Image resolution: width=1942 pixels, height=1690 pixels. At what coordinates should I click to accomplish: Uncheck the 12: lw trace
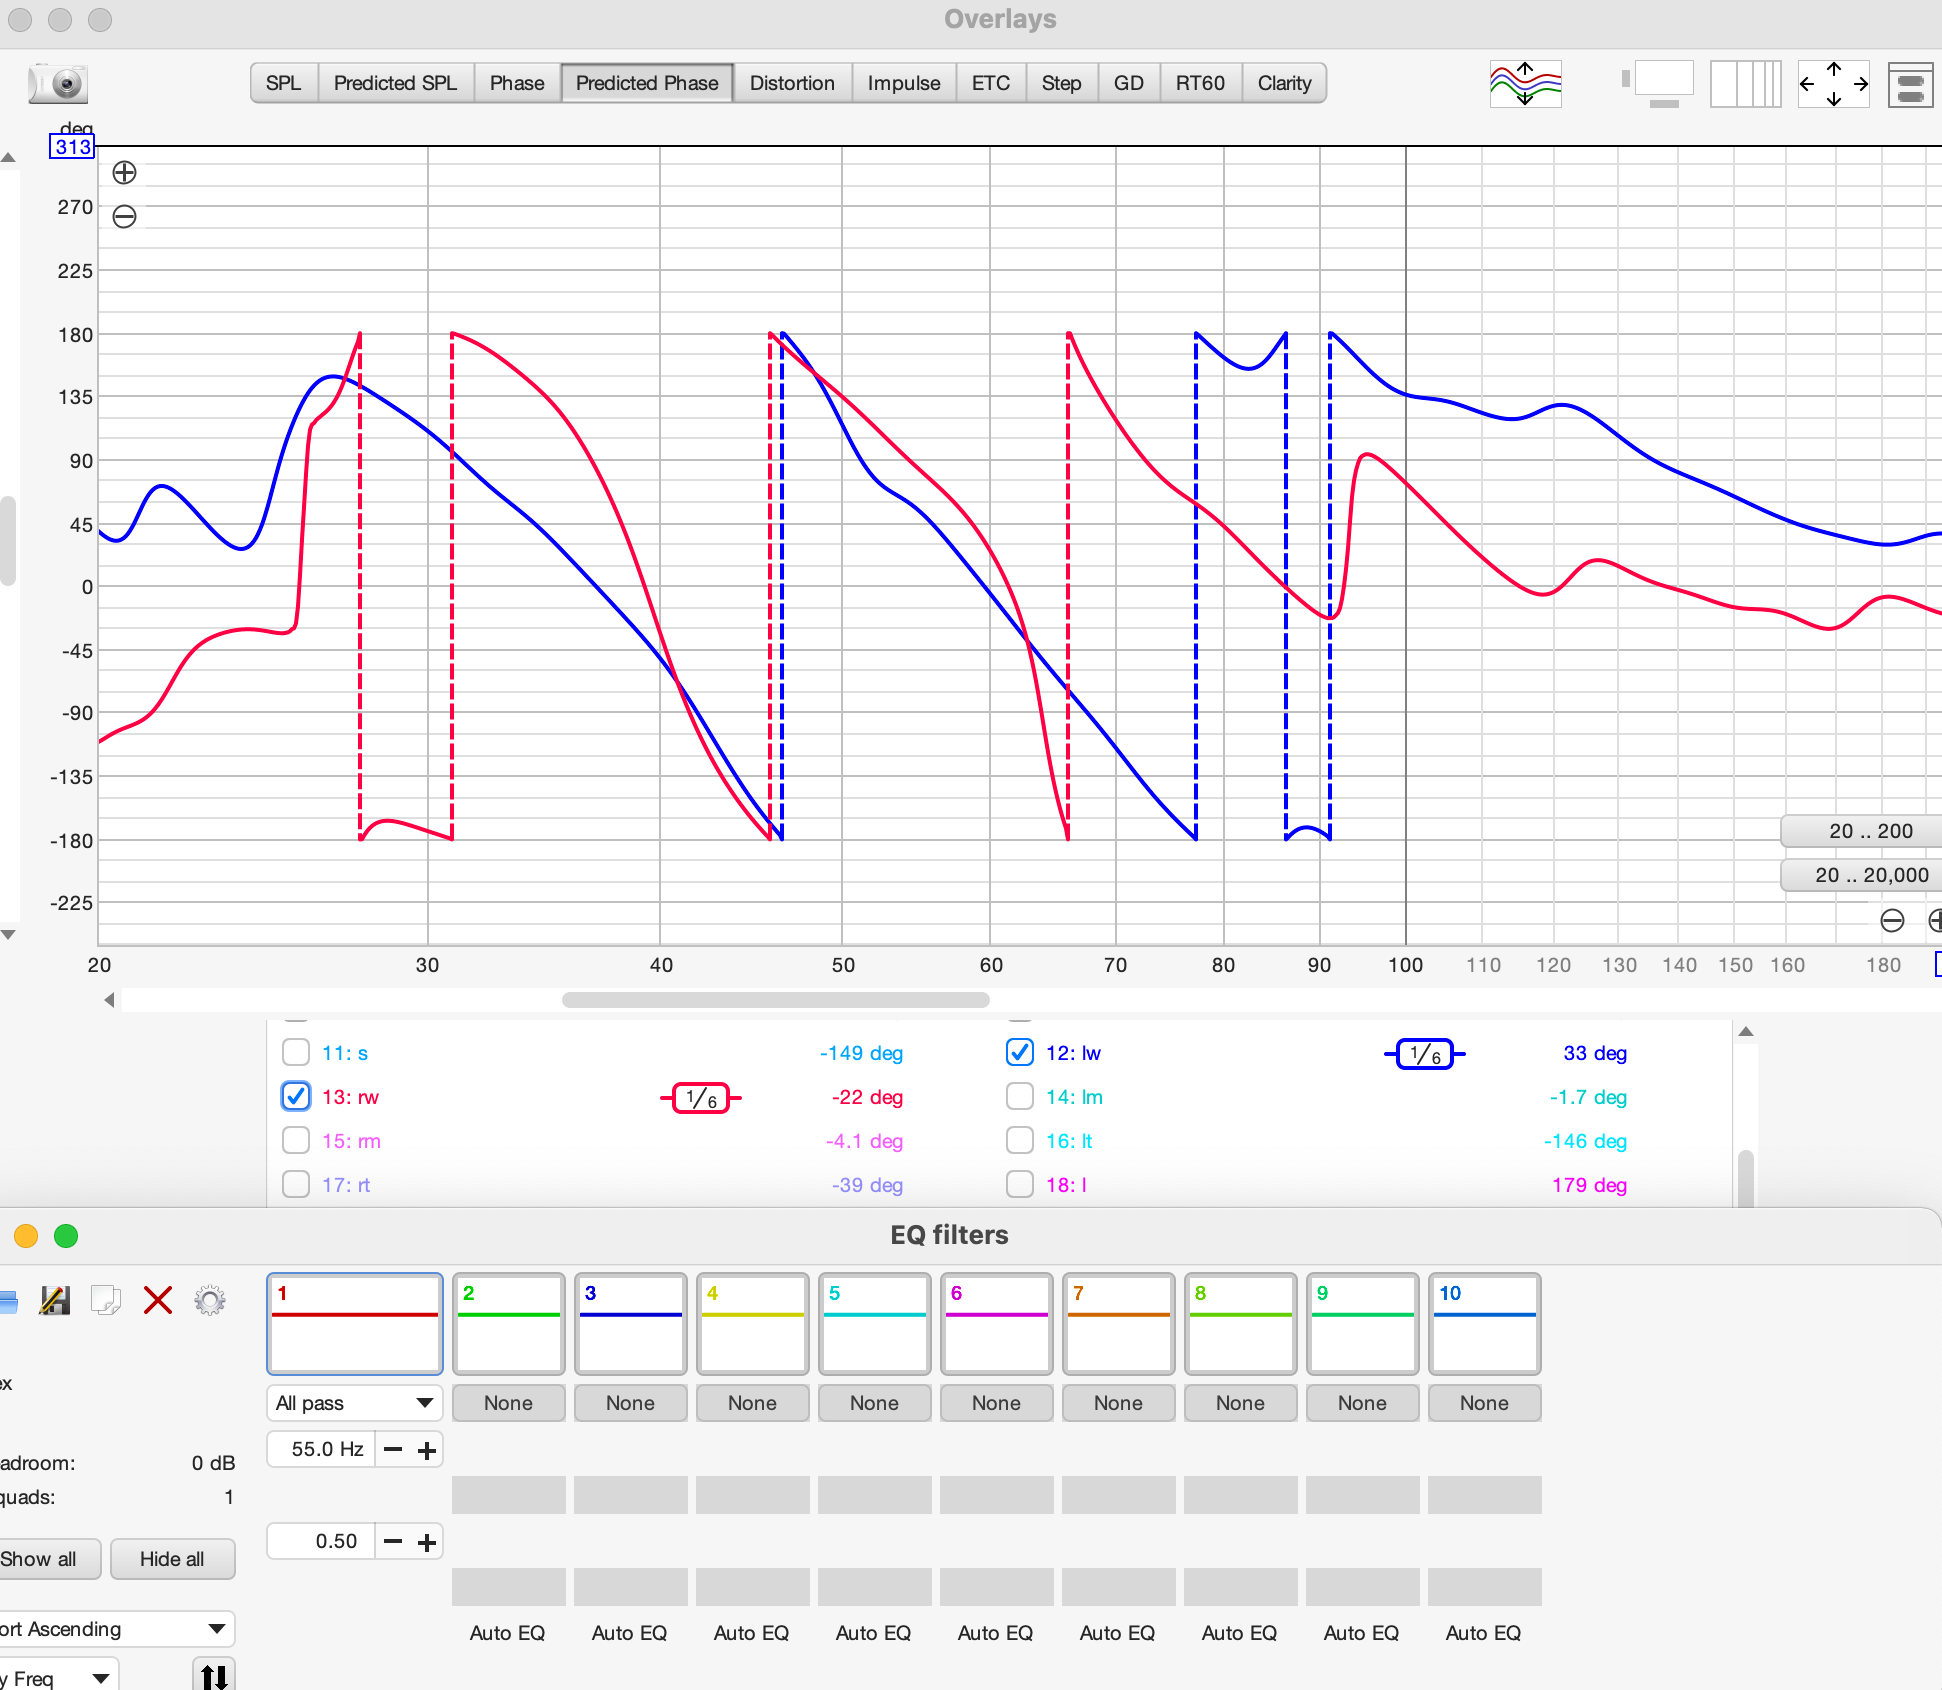click(1020, 1053)
